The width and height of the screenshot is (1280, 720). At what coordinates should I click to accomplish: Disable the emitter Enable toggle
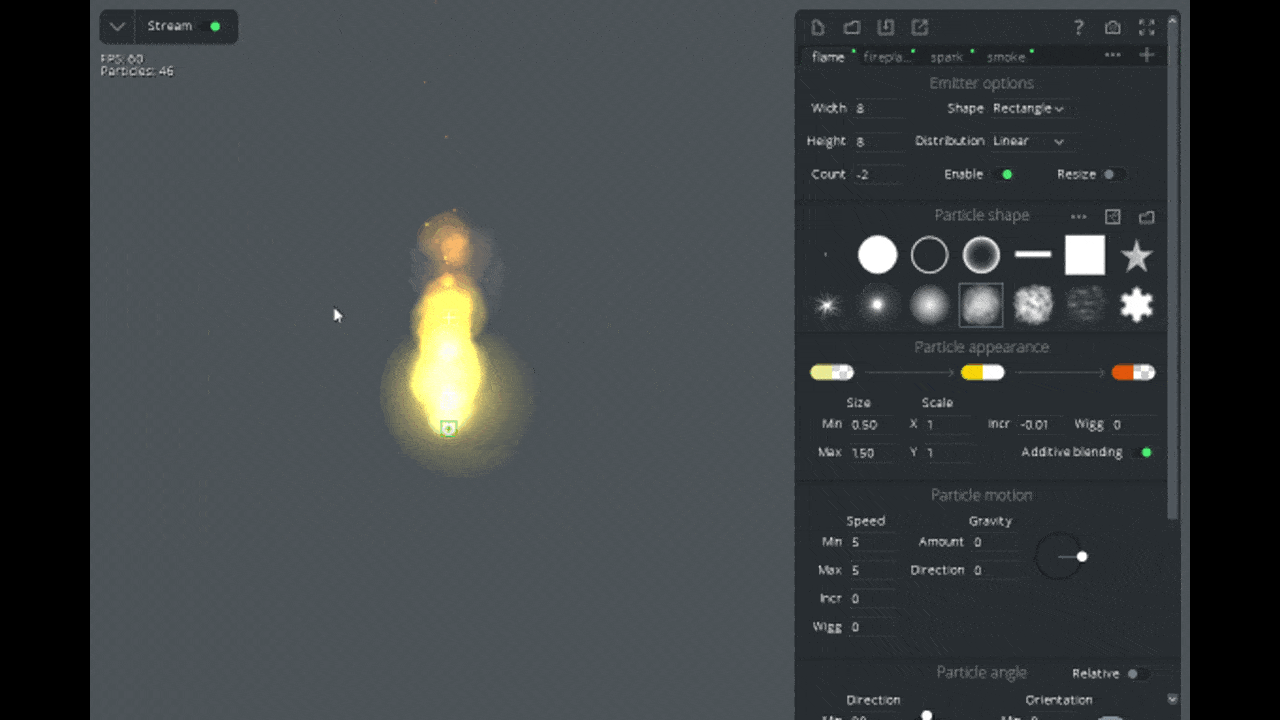(x=1004, y=174)
